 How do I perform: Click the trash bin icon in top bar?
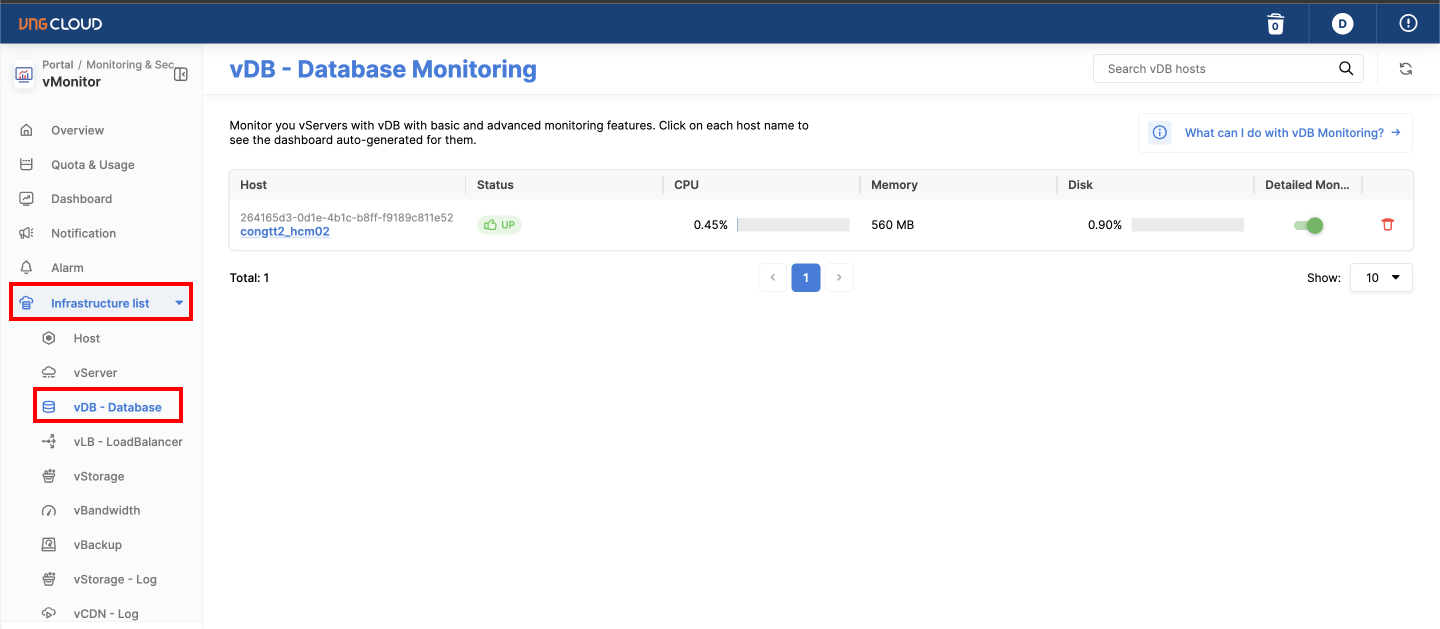point(1275,23)
